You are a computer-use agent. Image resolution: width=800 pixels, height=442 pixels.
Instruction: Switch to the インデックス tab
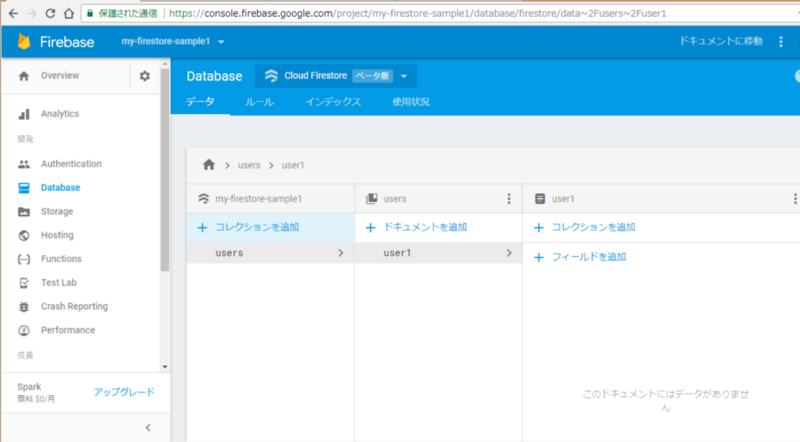pyautogui.click(x=333, y=102)
